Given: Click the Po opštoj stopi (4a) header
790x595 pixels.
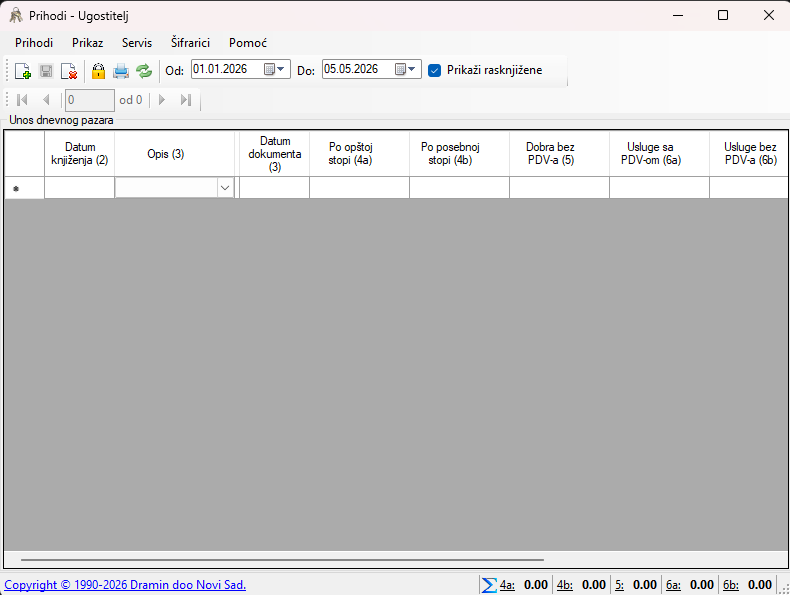Looking at the screenshot, I should 360,154.
